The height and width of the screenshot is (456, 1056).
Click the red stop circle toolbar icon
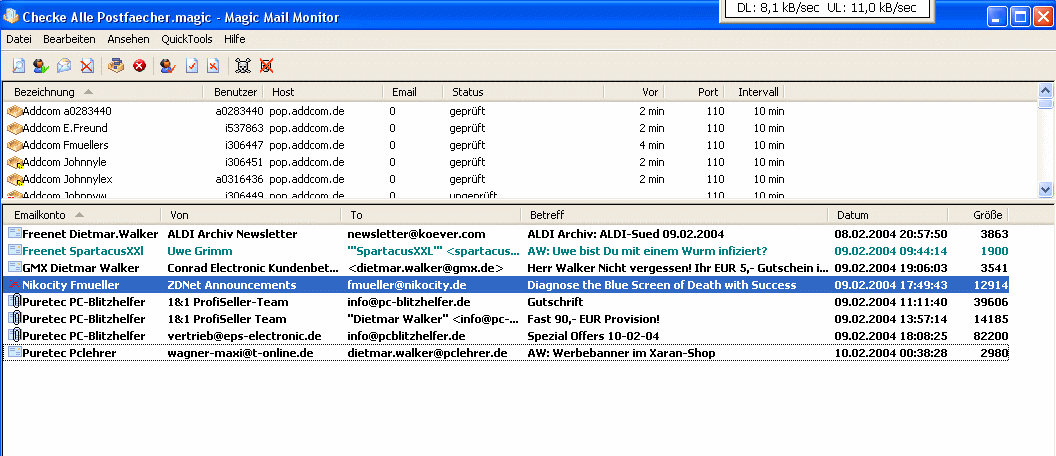tap(139, 66)
